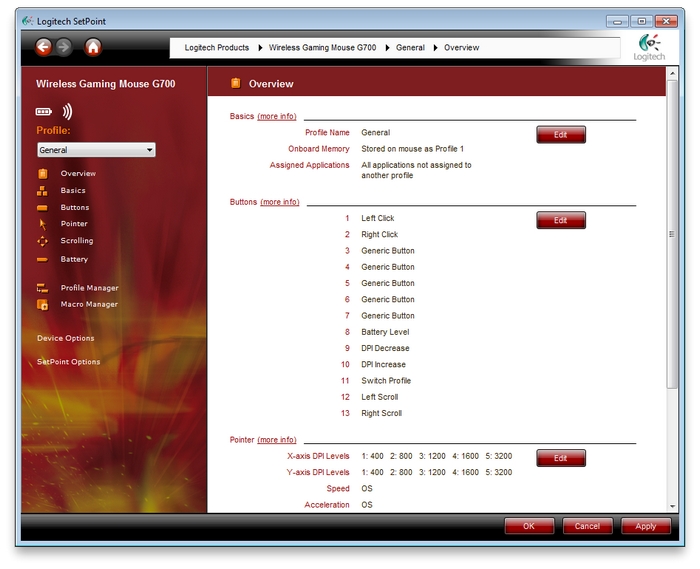The height and width of the screenshot is (569, 700).
Task: Click the scrollbar up arrow
Action: click(672, 73)
